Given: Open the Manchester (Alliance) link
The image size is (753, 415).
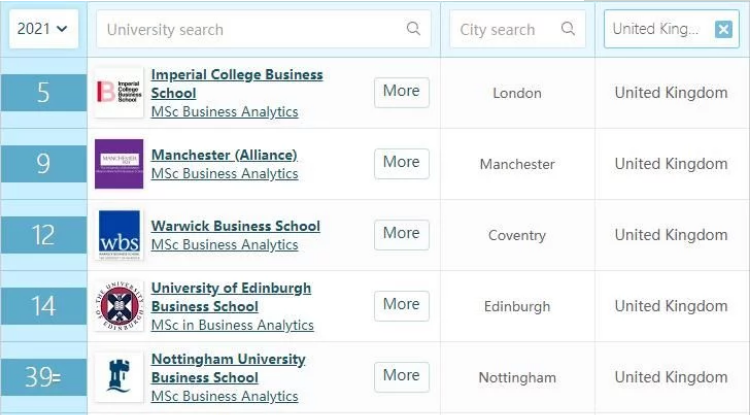Looking at the screenshot, I should 224,155.
